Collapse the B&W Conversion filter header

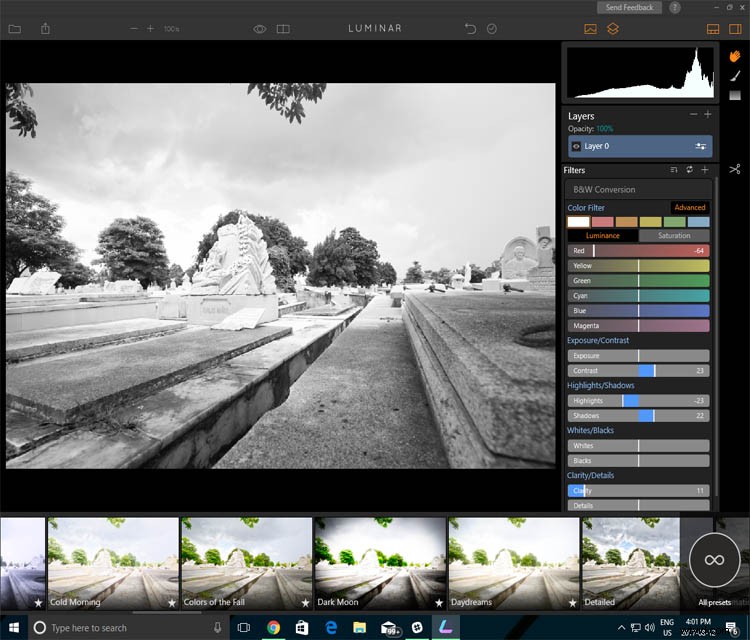click(x=638, y=189)
